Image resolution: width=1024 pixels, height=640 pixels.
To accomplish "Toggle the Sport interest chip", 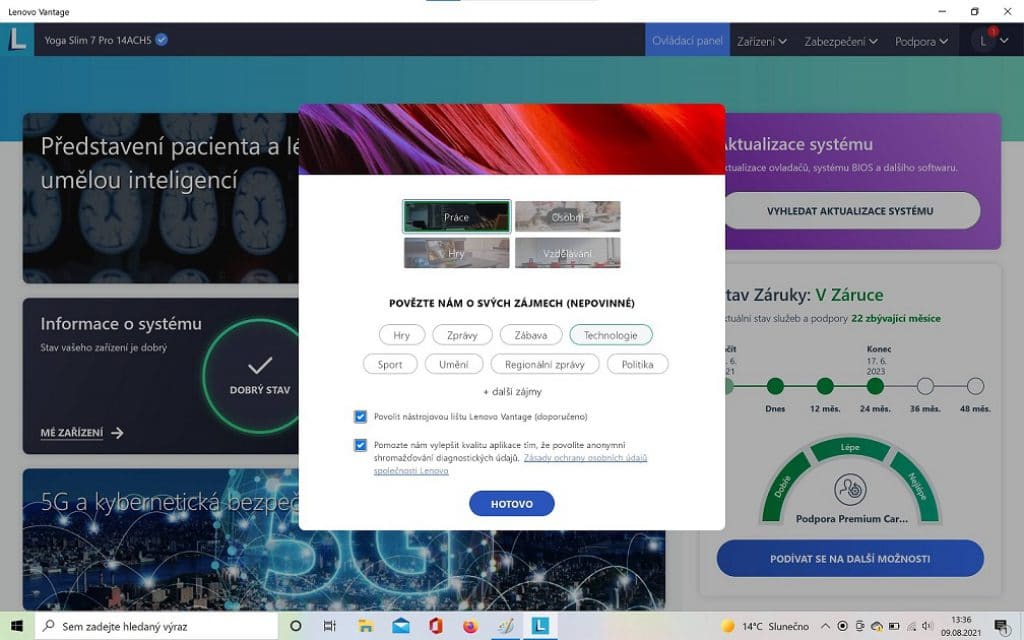I will point(390,364).
